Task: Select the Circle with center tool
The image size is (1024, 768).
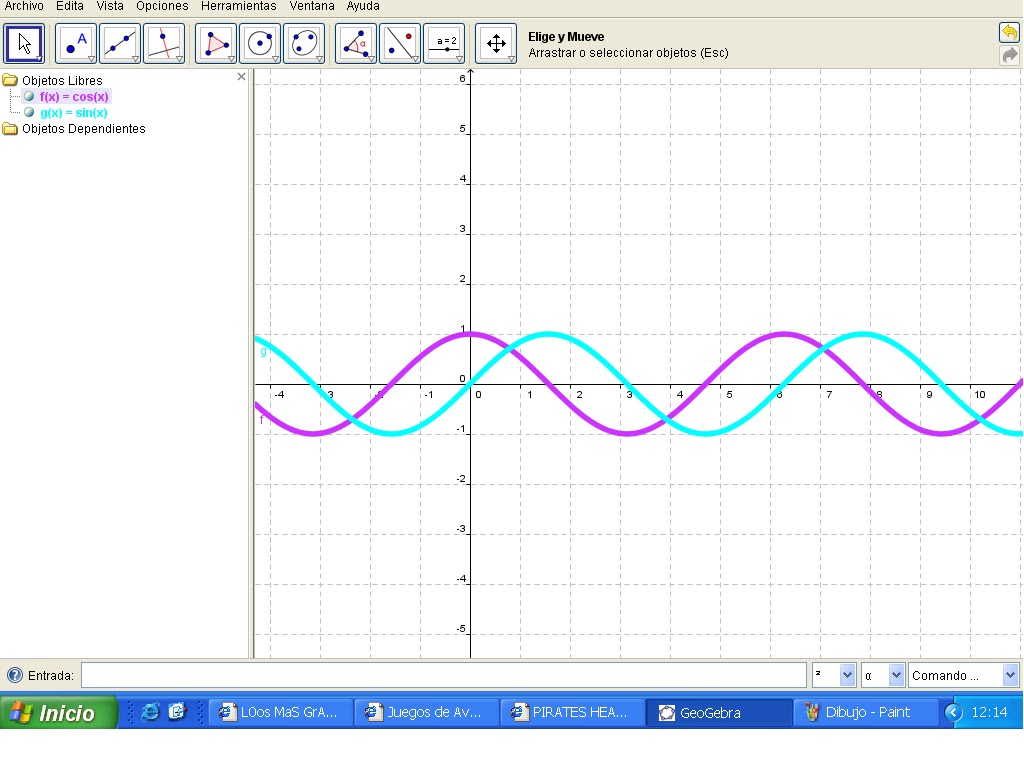Action: [260, 44]
